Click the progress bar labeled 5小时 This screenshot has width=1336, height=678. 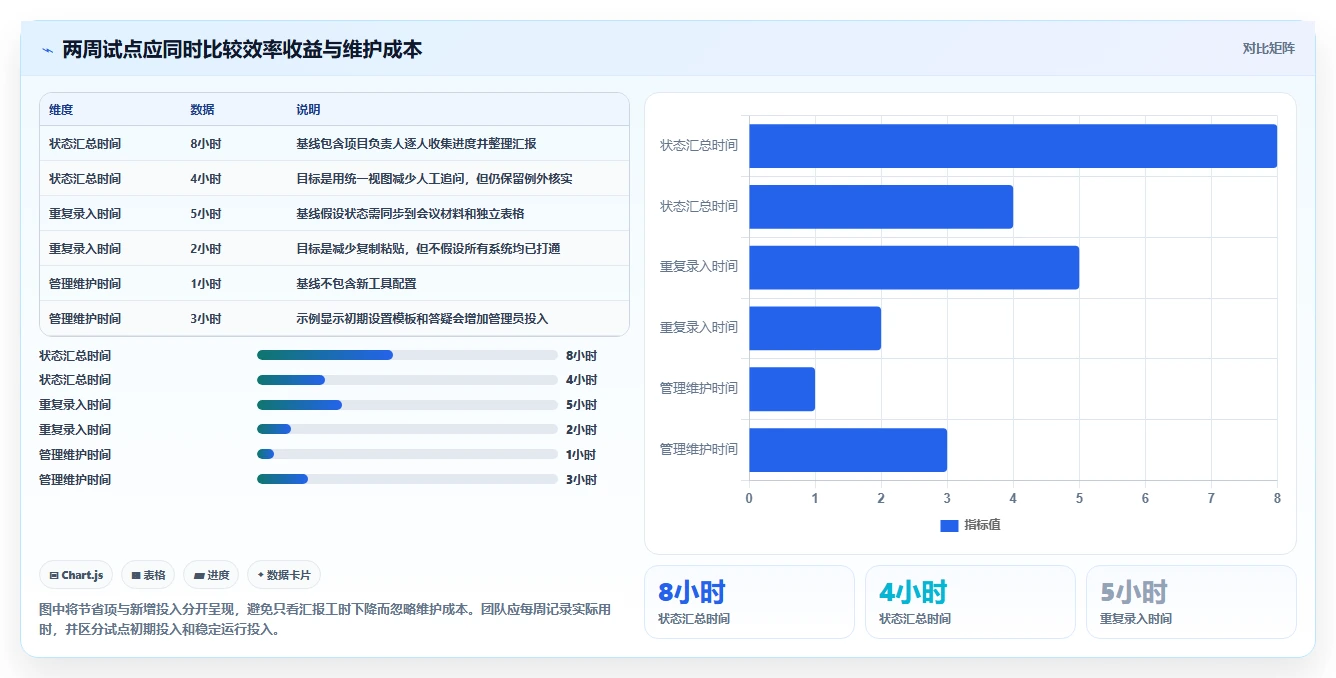pyautogui.click(x=407, y=405)
